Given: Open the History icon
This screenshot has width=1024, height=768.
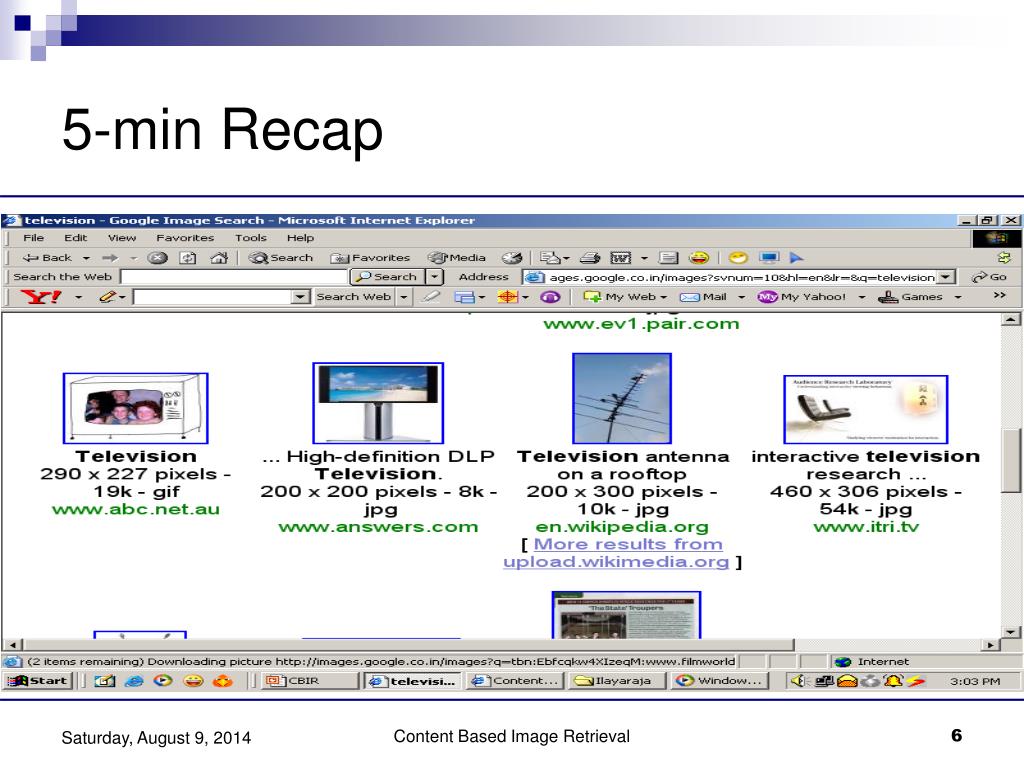Looking at the screenshot, I should click(511, 258).
